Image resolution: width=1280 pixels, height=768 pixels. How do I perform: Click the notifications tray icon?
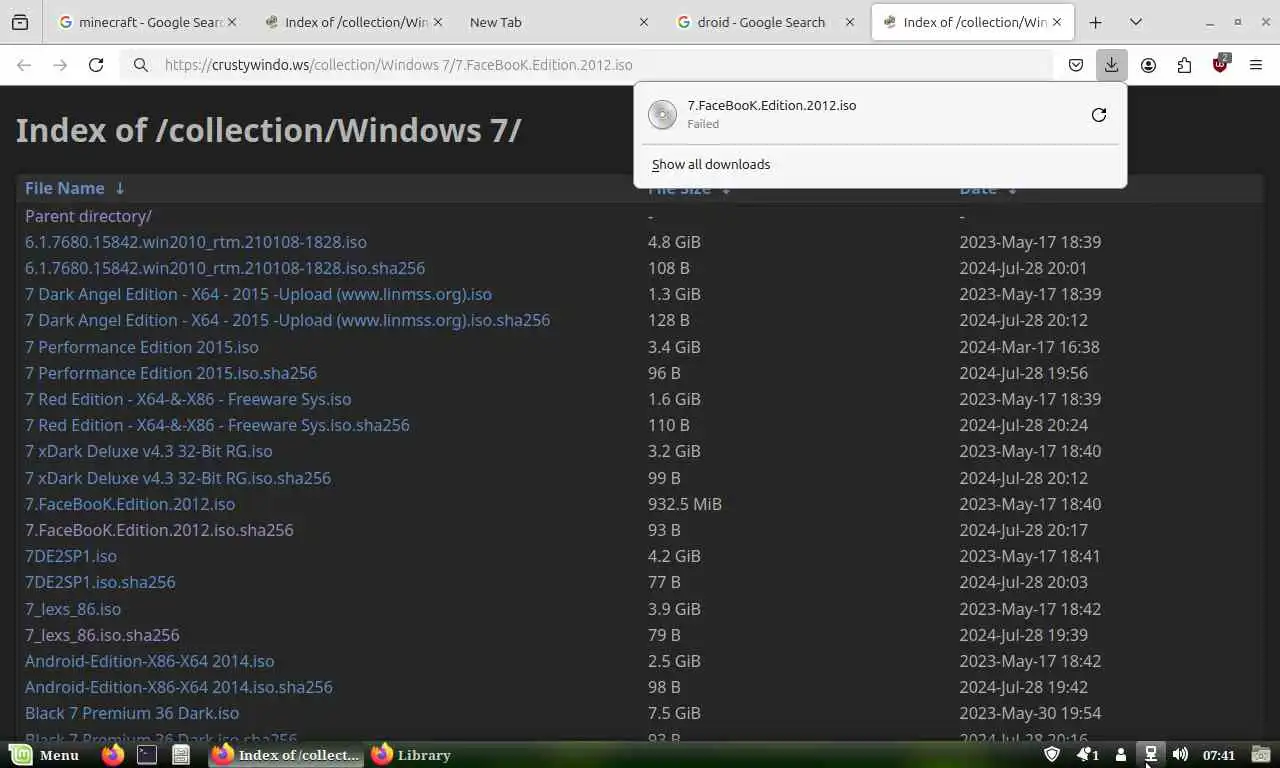coord(1087,755)
